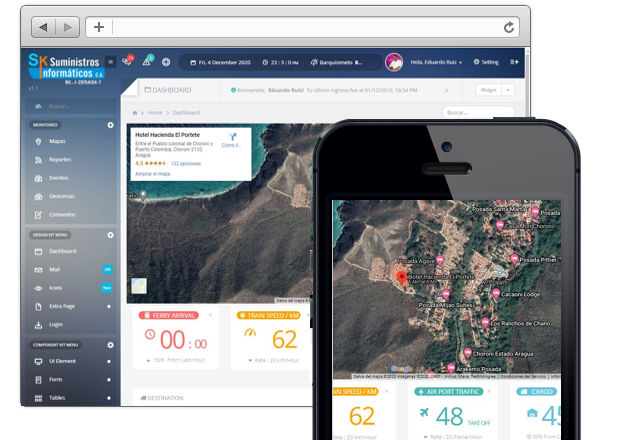Click the plus icon in address bar
This screenshot has height=440, width=620.
pos(99,27)
